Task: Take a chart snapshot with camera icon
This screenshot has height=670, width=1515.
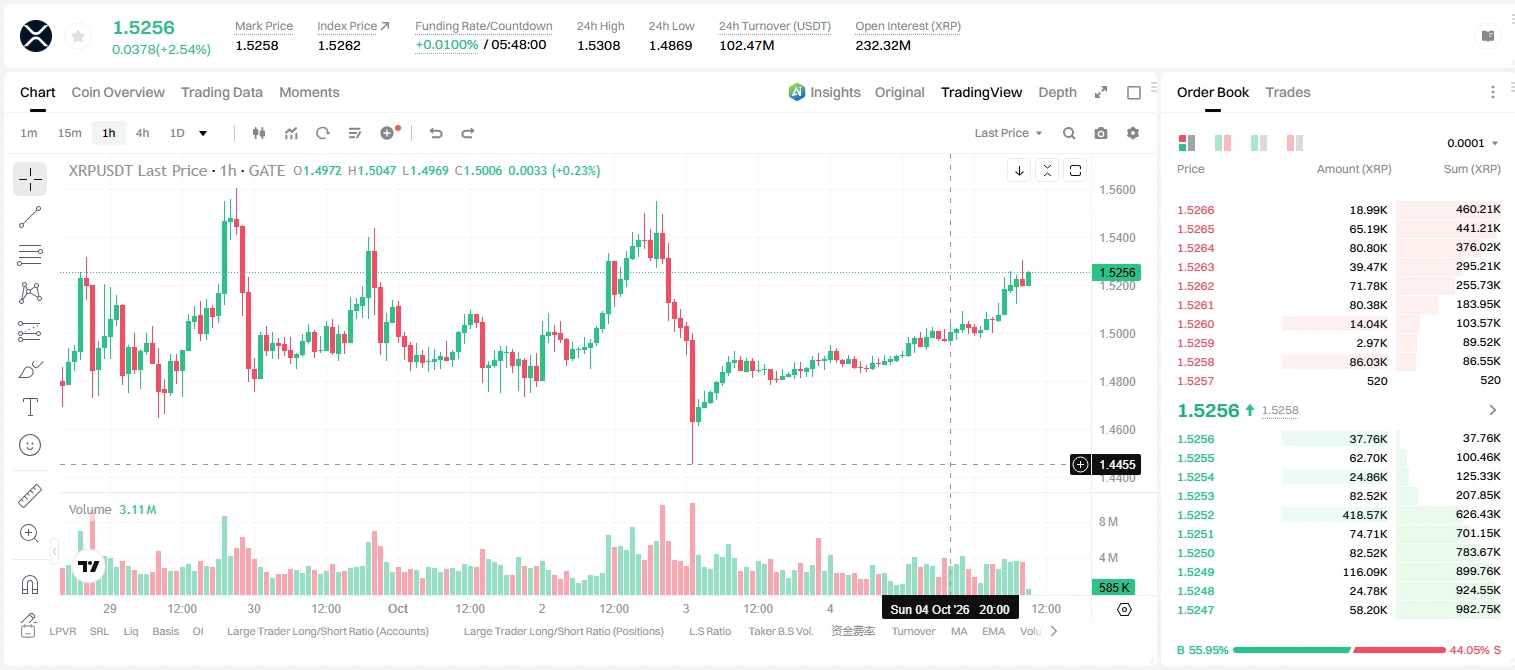Action: (x=1101, y=133)
